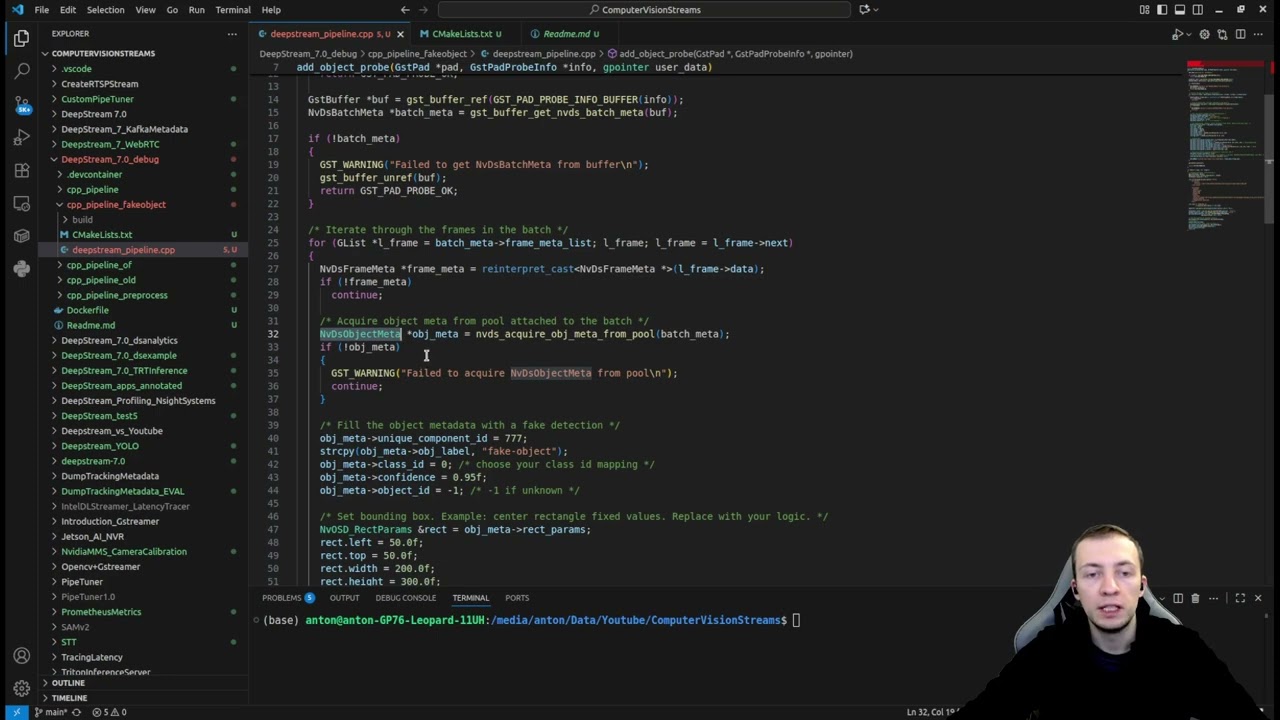Split the editor to the right
The width and height of the screenshot is (1280, 720).
(1240, 34)
